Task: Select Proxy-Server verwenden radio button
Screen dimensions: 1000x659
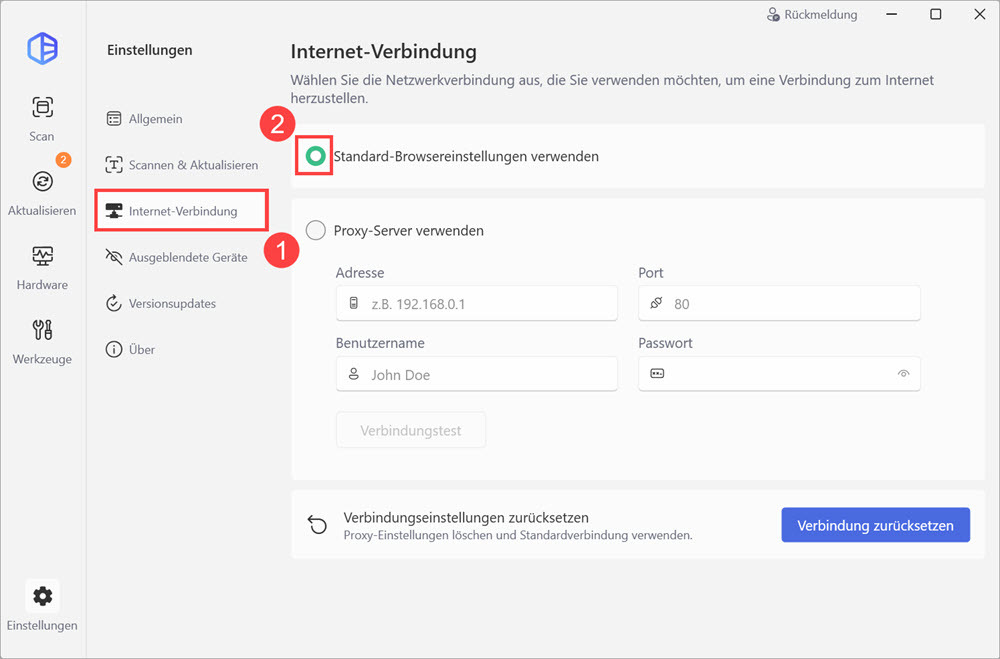Action: 316,230
